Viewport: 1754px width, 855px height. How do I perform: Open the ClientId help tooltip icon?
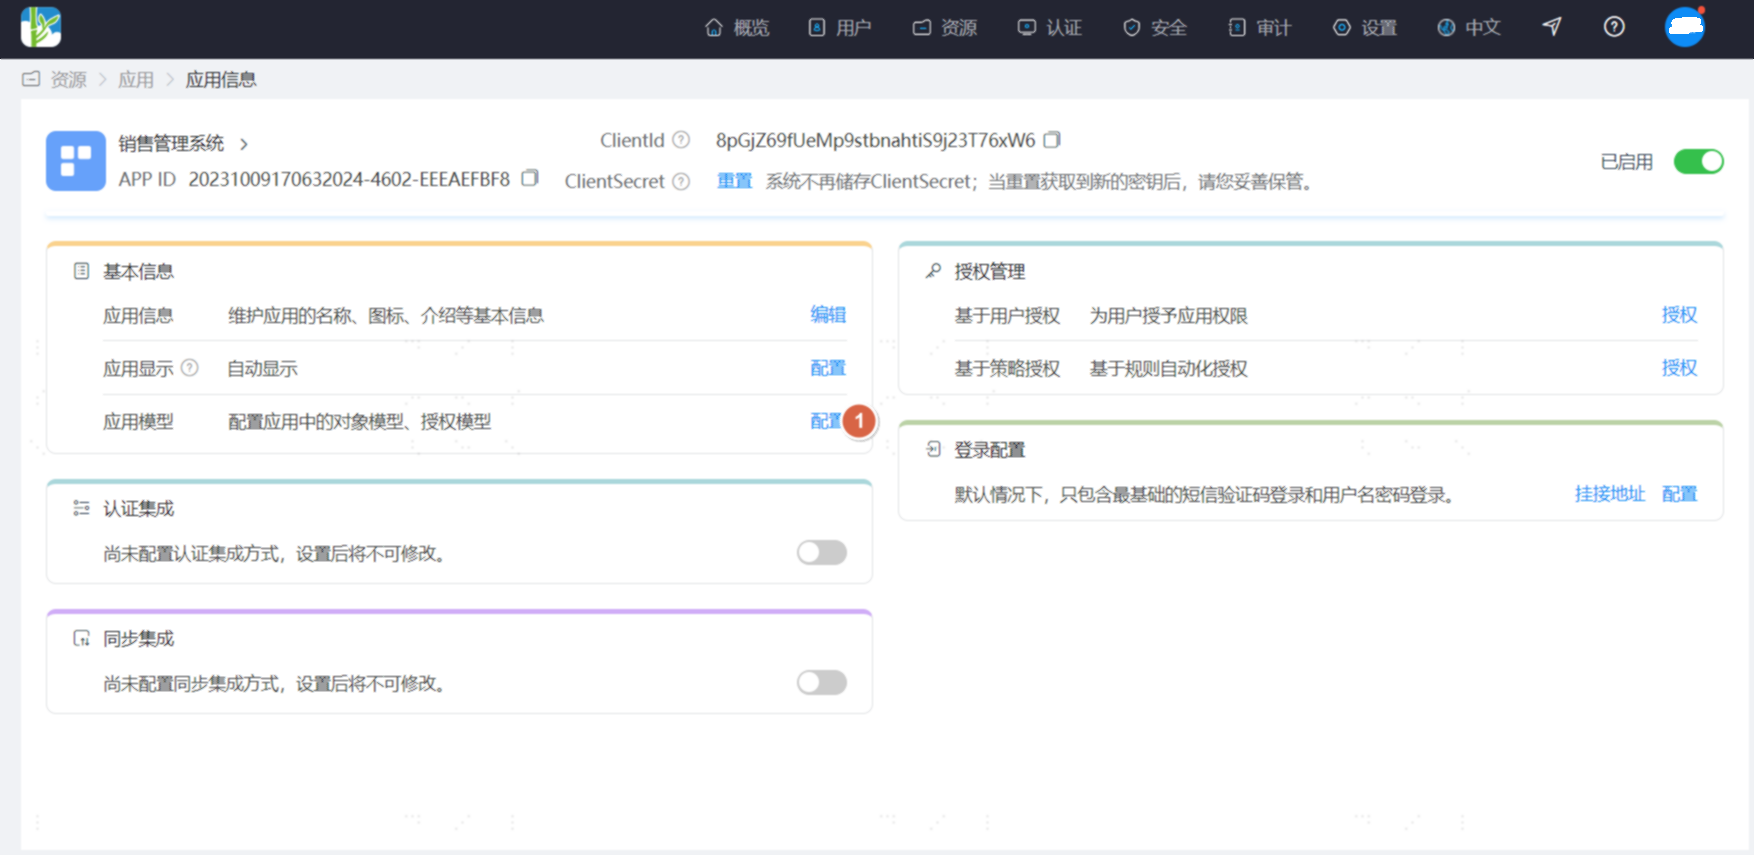(681, 140)
